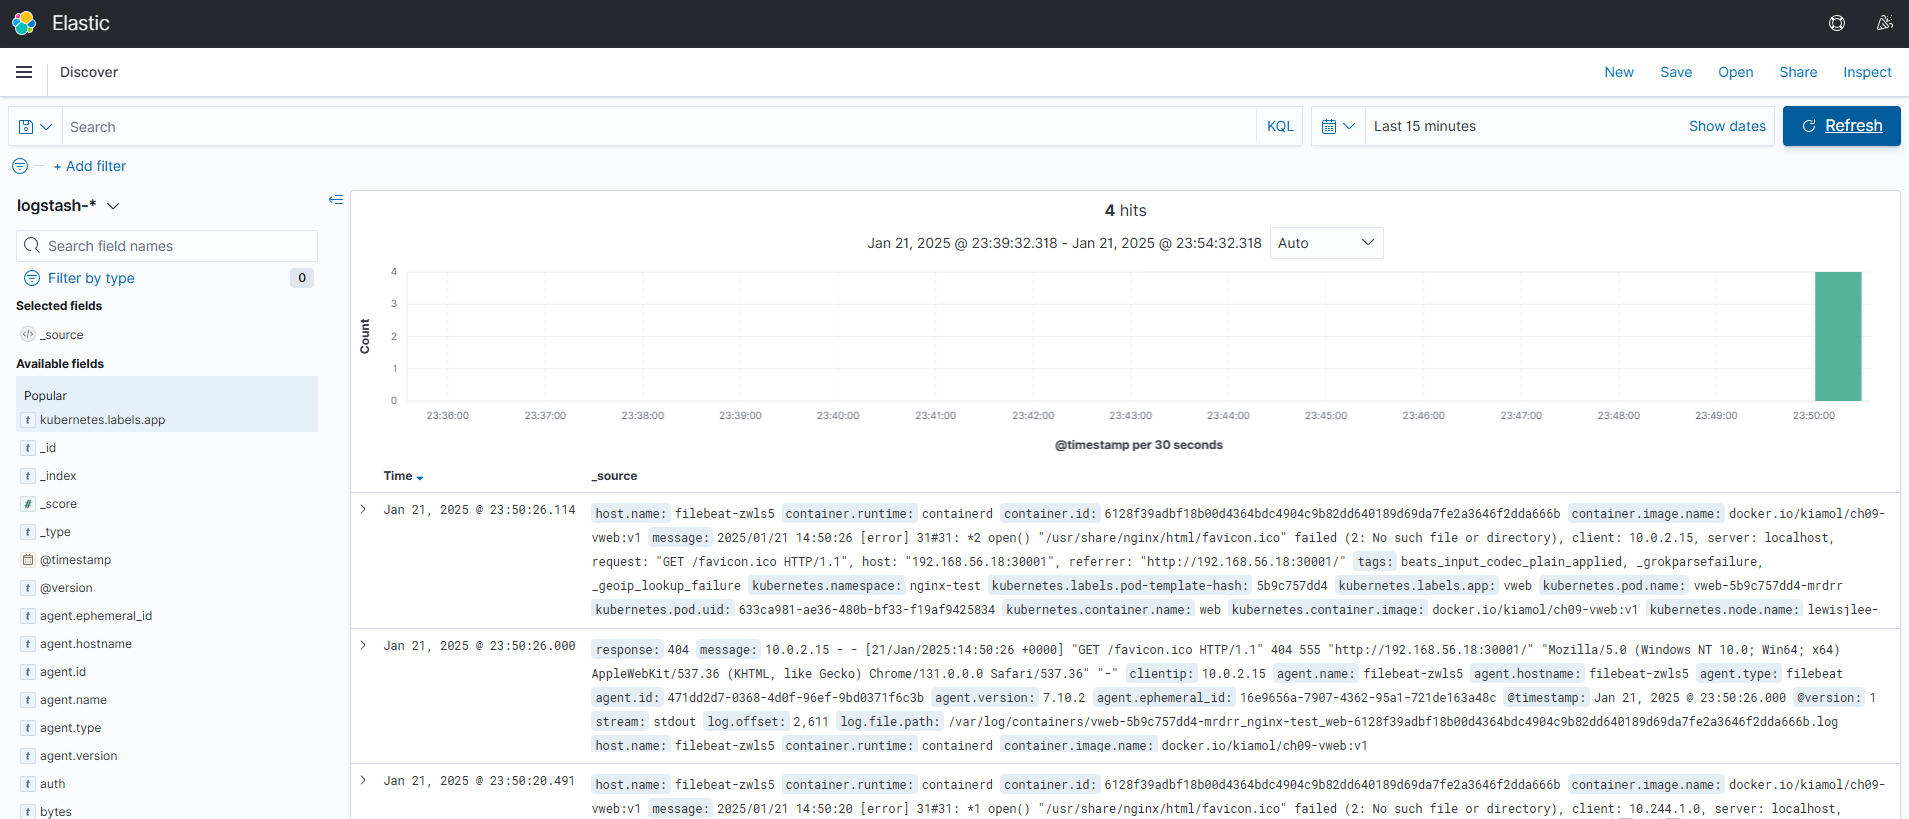Expand the 23:50:20.491 document row
Viewport: 1909px width, 819px height.
coord(364,781)
